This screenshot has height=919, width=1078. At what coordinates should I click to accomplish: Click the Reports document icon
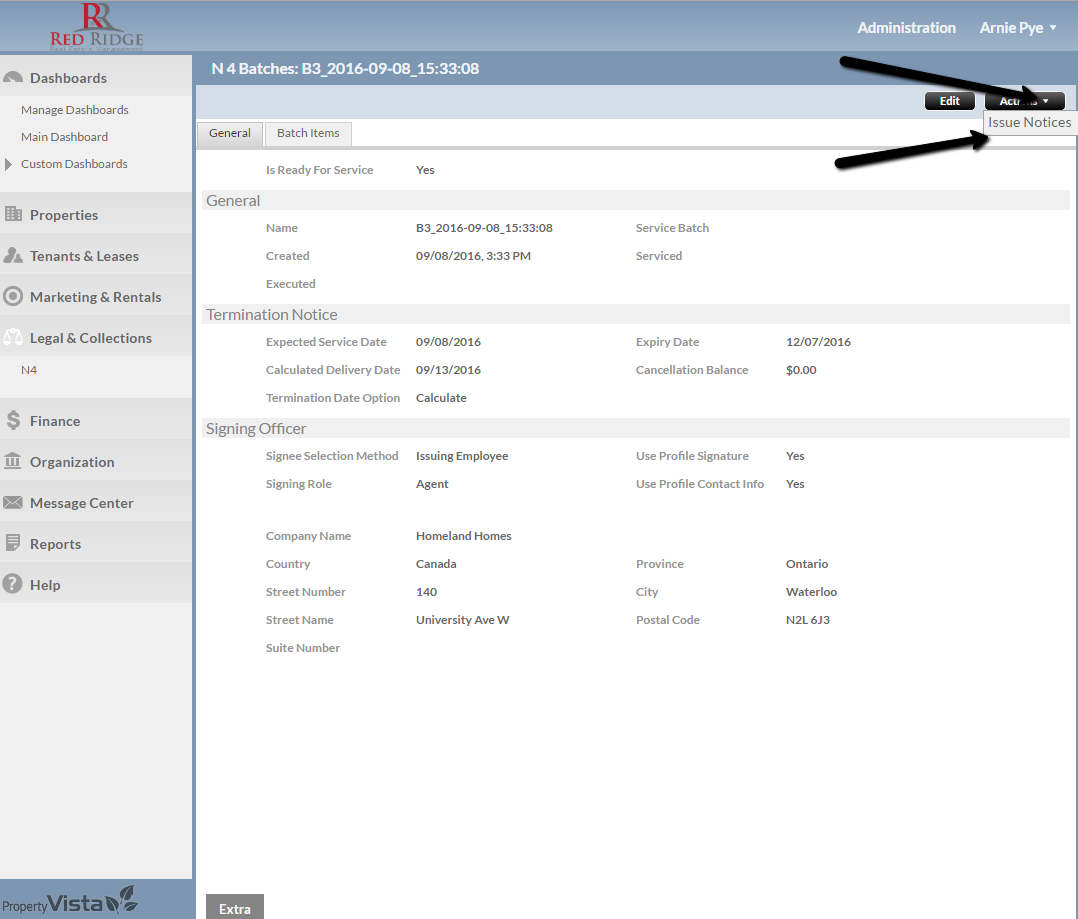13,544
